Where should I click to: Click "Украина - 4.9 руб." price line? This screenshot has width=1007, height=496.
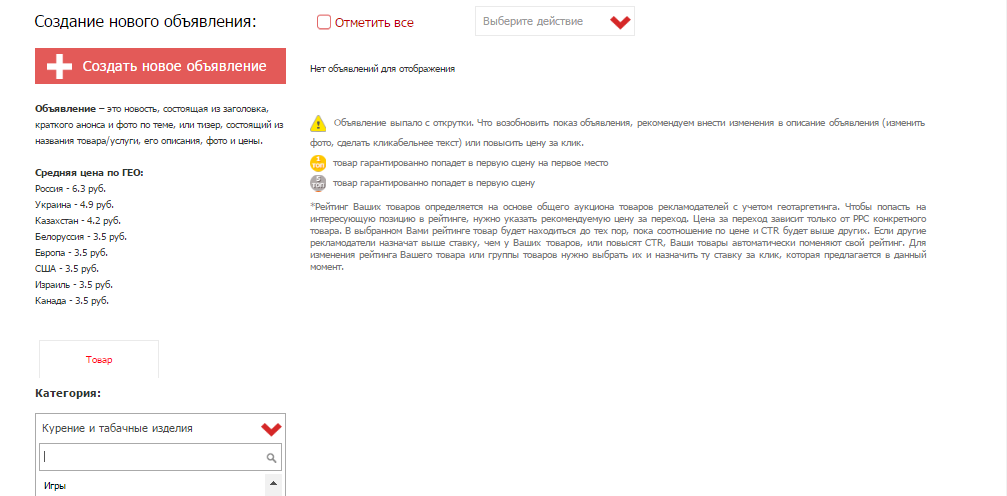pos(74,205)
